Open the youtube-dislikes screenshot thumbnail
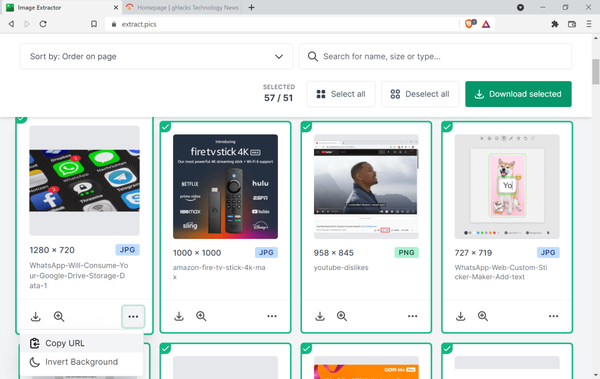The width and height of the screenshot is (600, 379). (366, 186)
